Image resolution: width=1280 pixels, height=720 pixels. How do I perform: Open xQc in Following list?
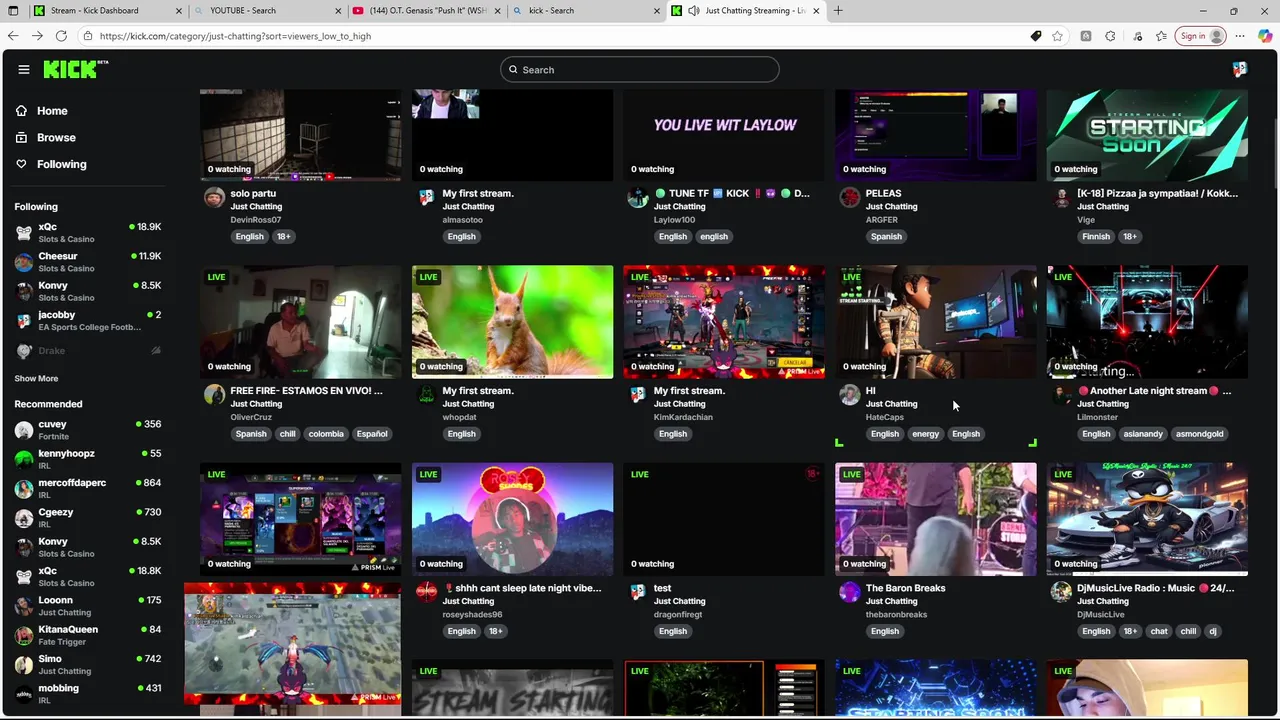(x=88, y=233)
